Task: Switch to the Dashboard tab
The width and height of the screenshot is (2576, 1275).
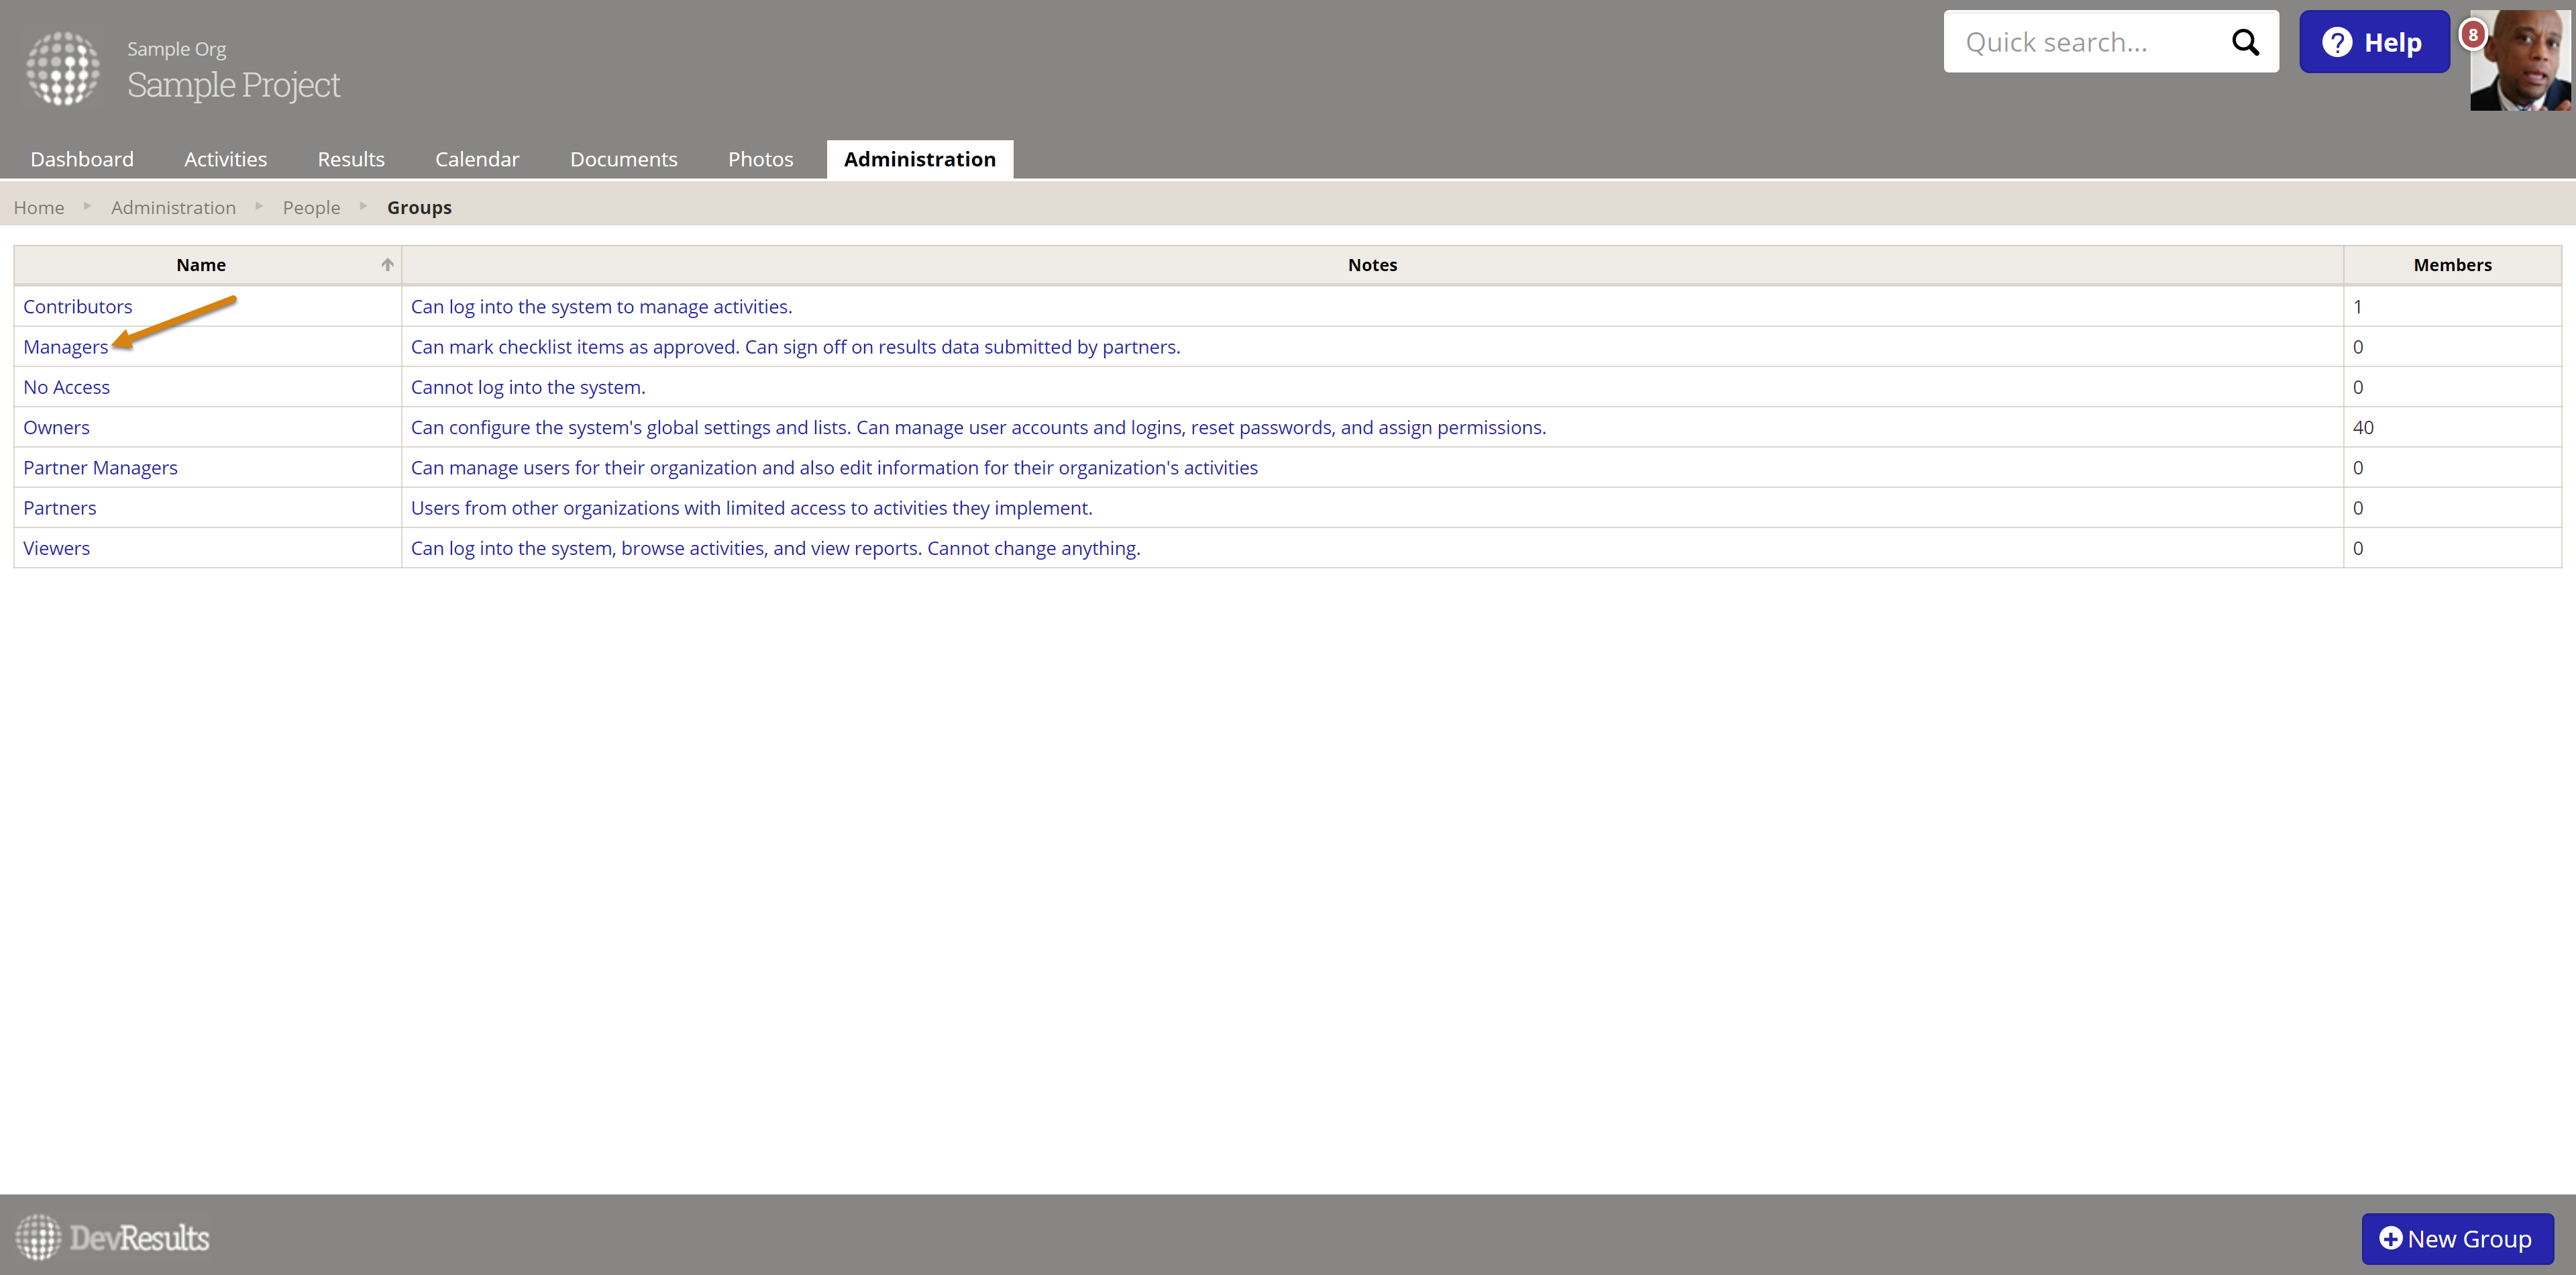Action: point(82,160)
